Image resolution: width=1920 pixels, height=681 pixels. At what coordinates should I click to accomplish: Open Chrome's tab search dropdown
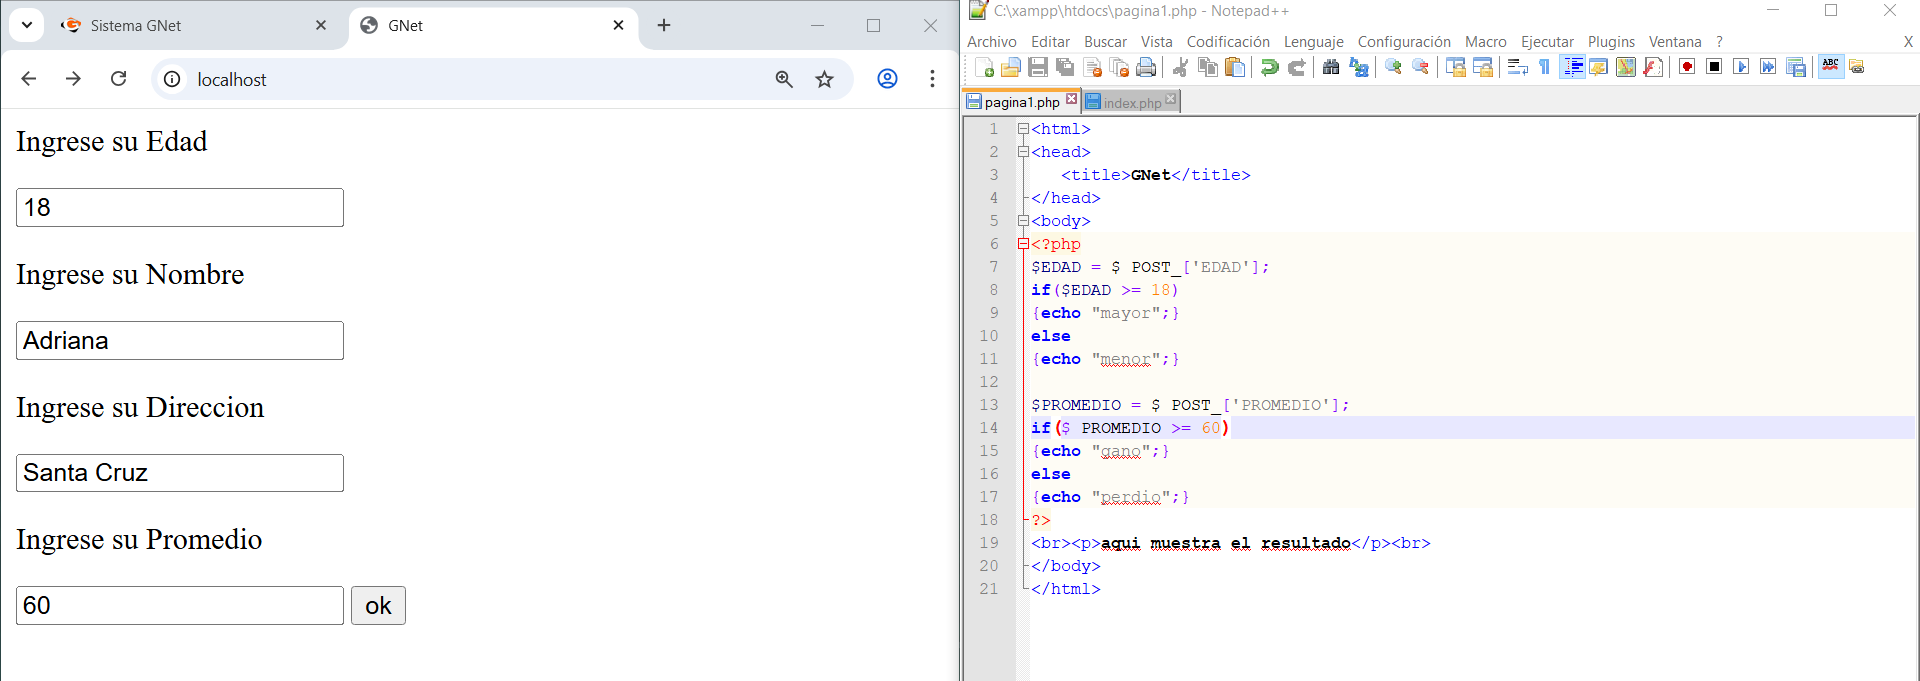click(x=27, y=25)
